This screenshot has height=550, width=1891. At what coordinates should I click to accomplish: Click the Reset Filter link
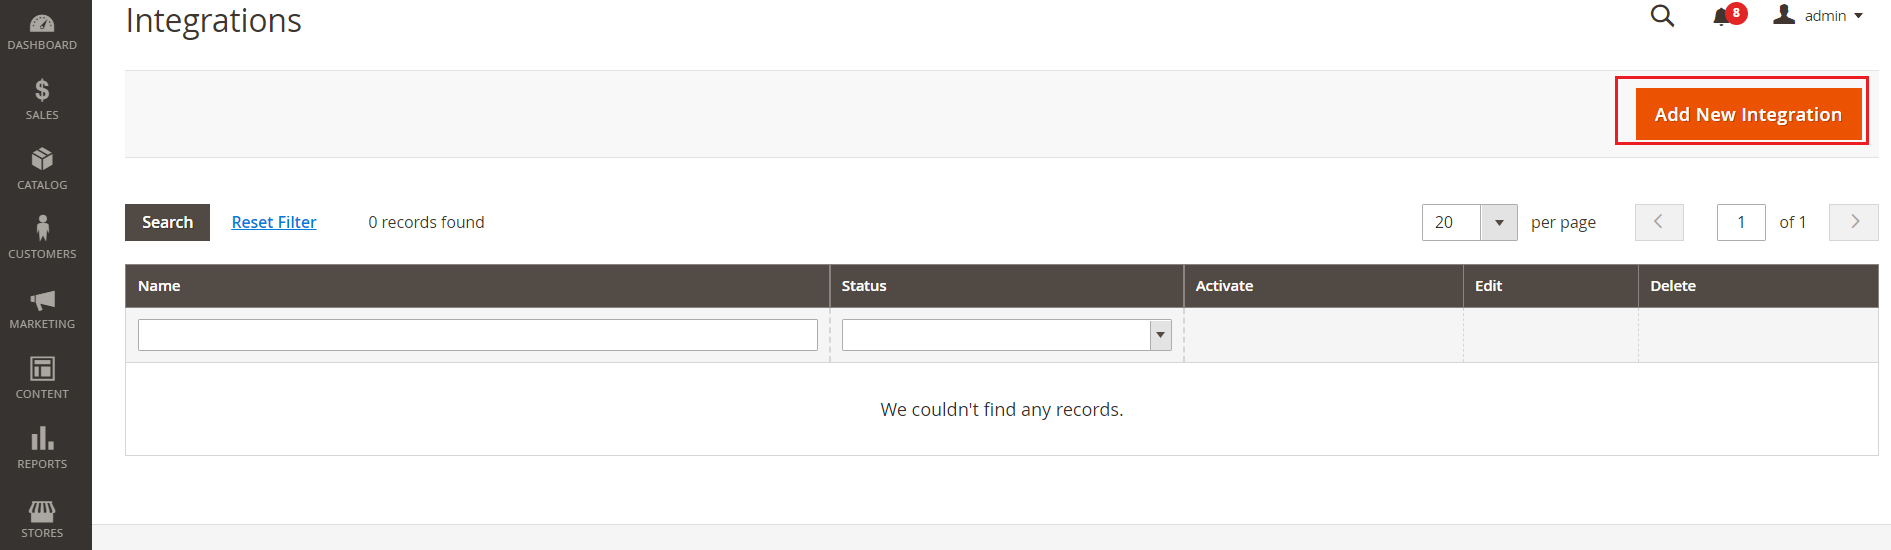pos(274,222)
